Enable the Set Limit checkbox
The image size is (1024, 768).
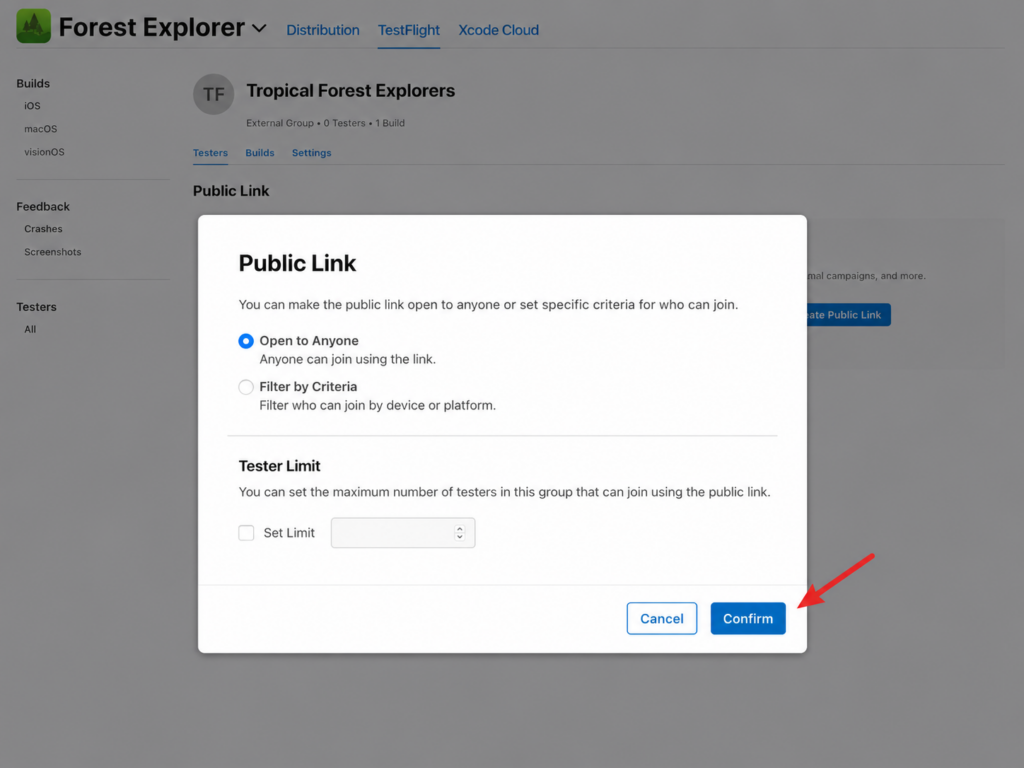tap(246, 533)
